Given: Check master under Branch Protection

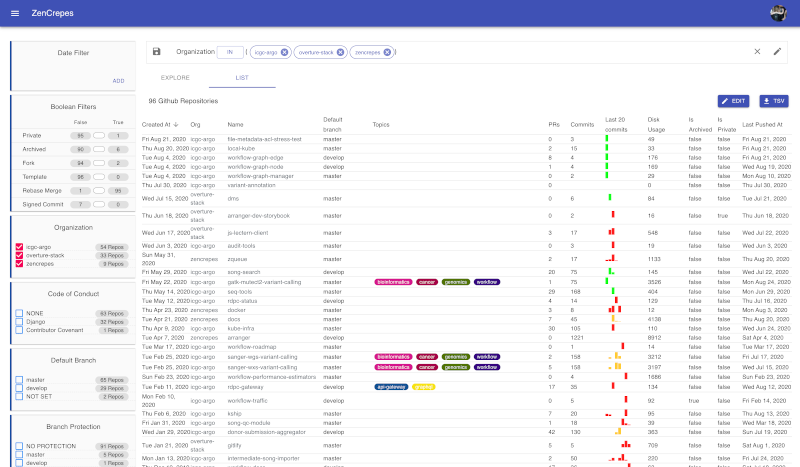Looking at the screenshot, I should (19, 454).
